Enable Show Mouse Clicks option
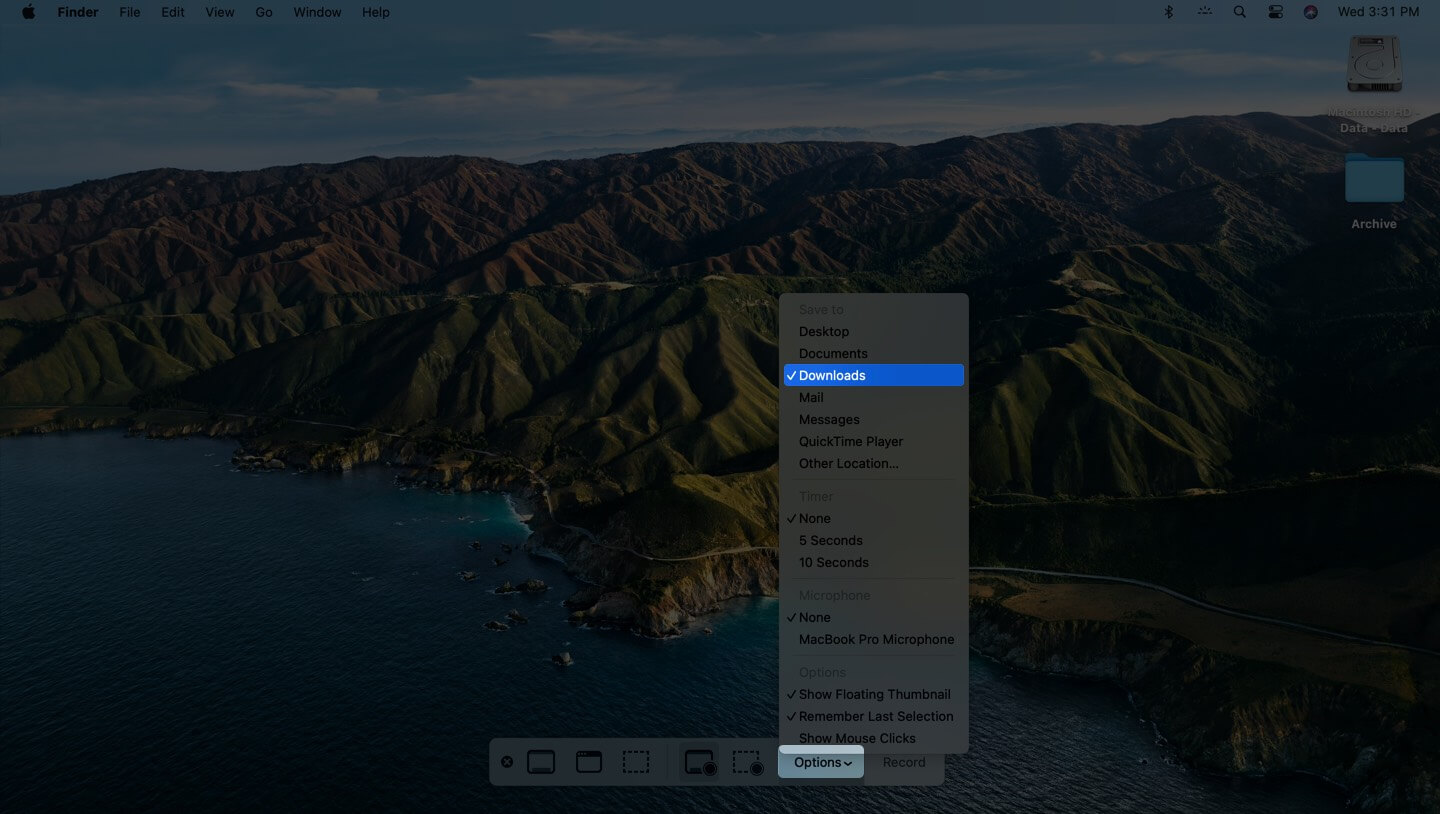 coord(857,738)
